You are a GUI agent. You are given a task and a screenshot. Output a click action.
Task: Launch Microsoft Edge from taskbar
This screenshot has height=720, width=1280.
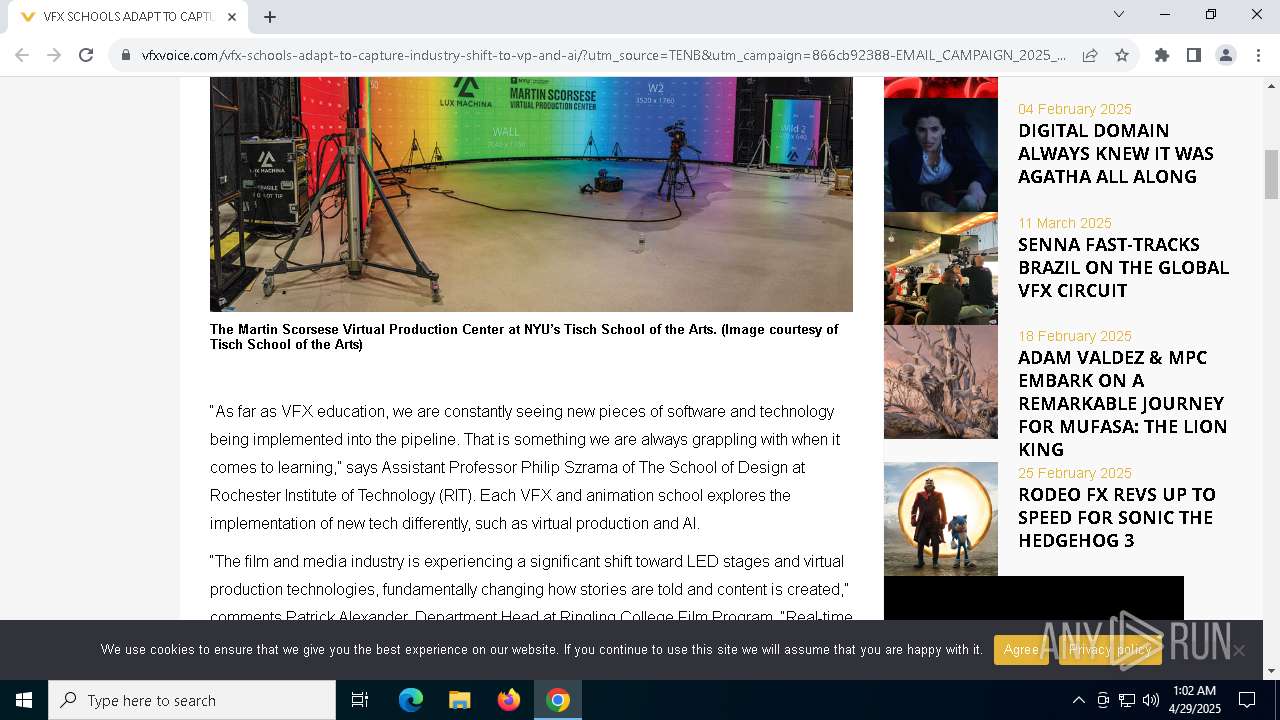click(411, 700)
